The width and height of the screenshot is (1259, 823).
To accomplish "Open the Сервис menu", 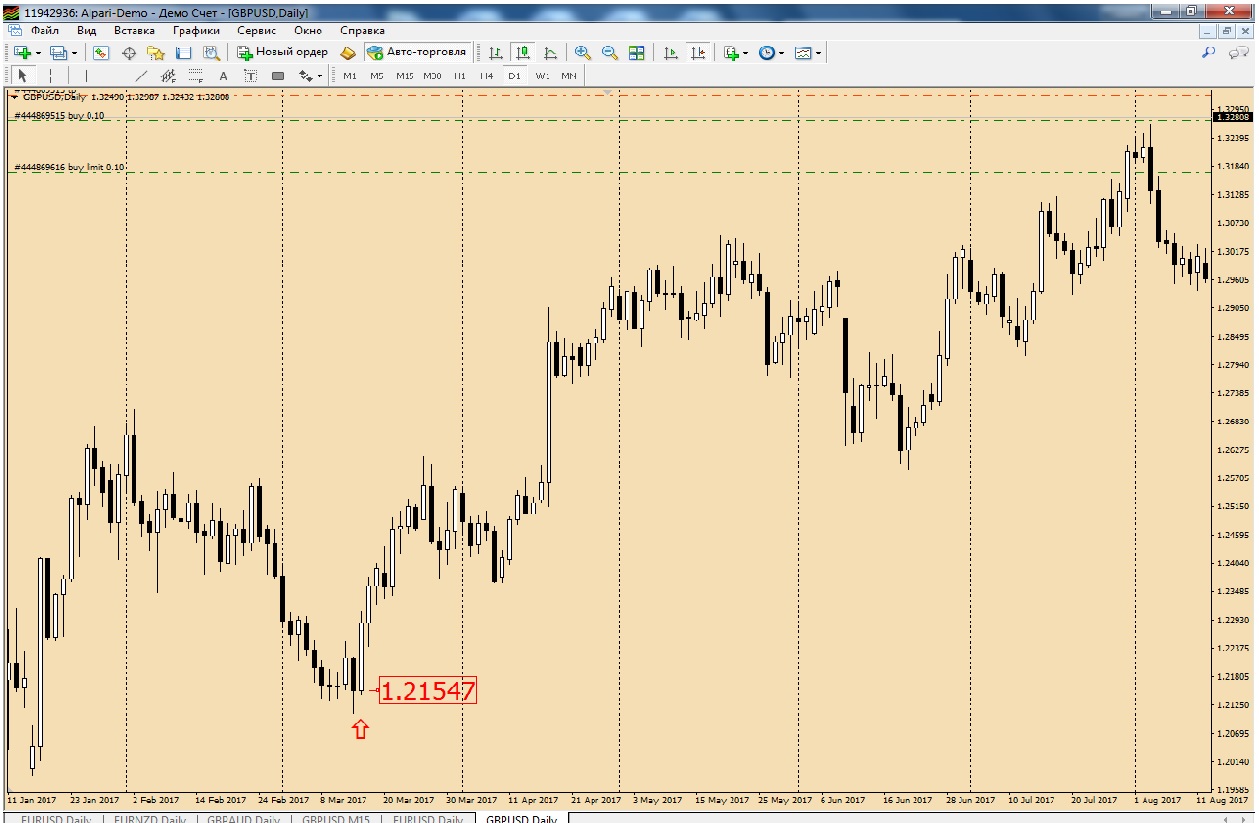I will pyautogui.click(x=257, y=30).
